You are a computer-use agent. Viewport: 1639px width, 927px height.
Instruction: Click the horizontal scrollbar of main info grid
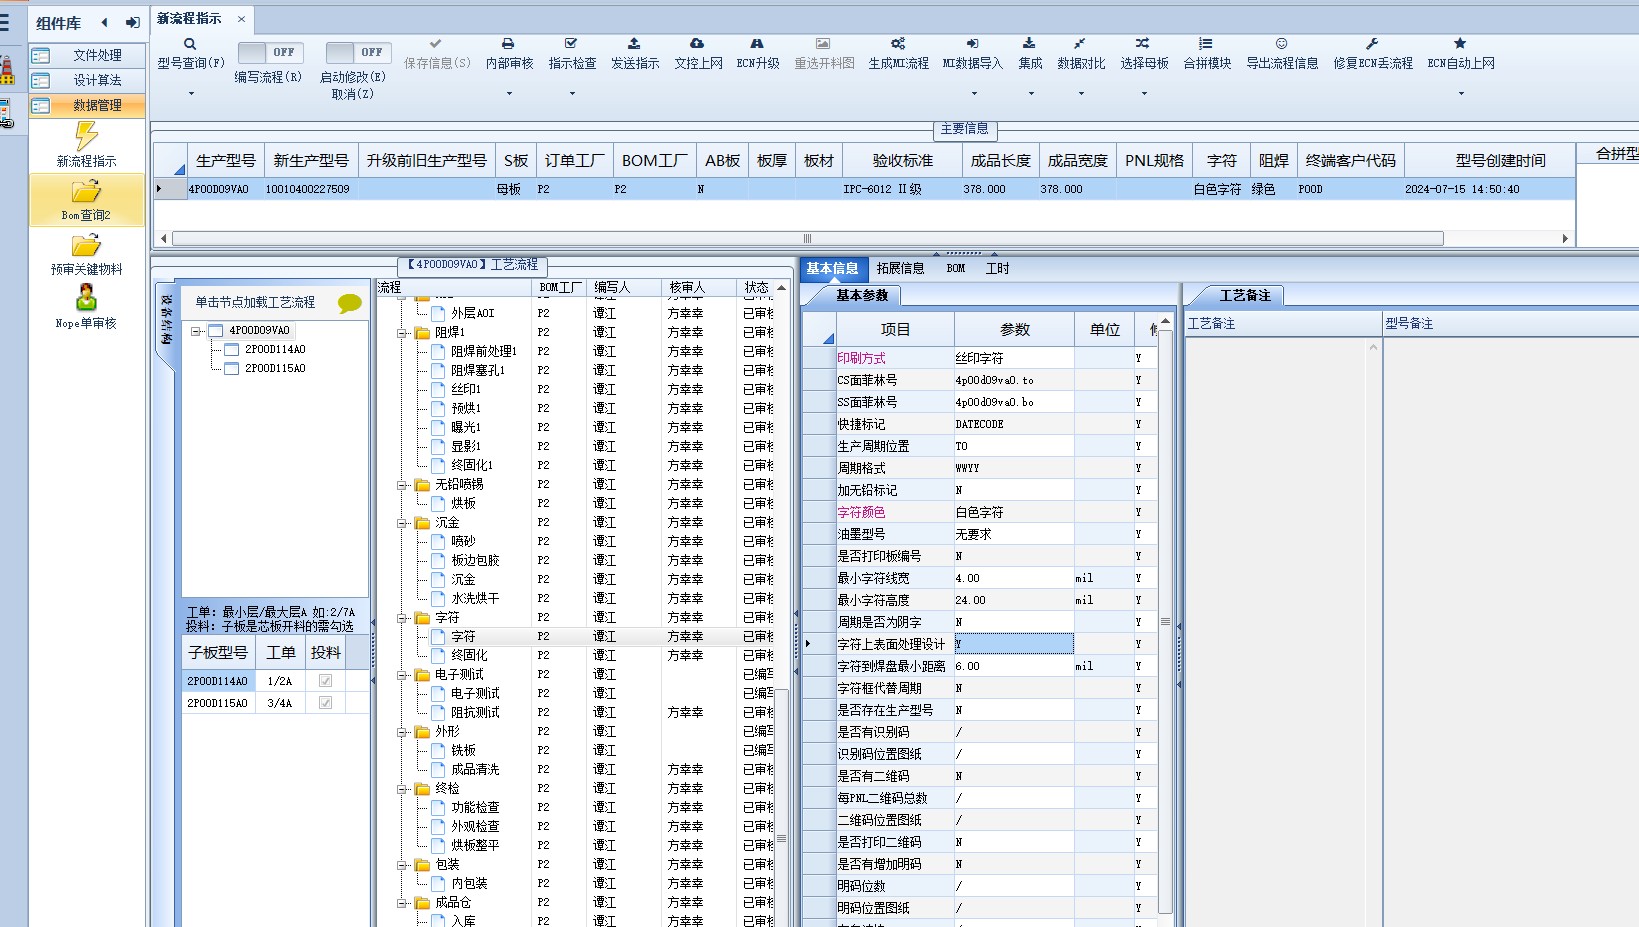pos(807,238)
